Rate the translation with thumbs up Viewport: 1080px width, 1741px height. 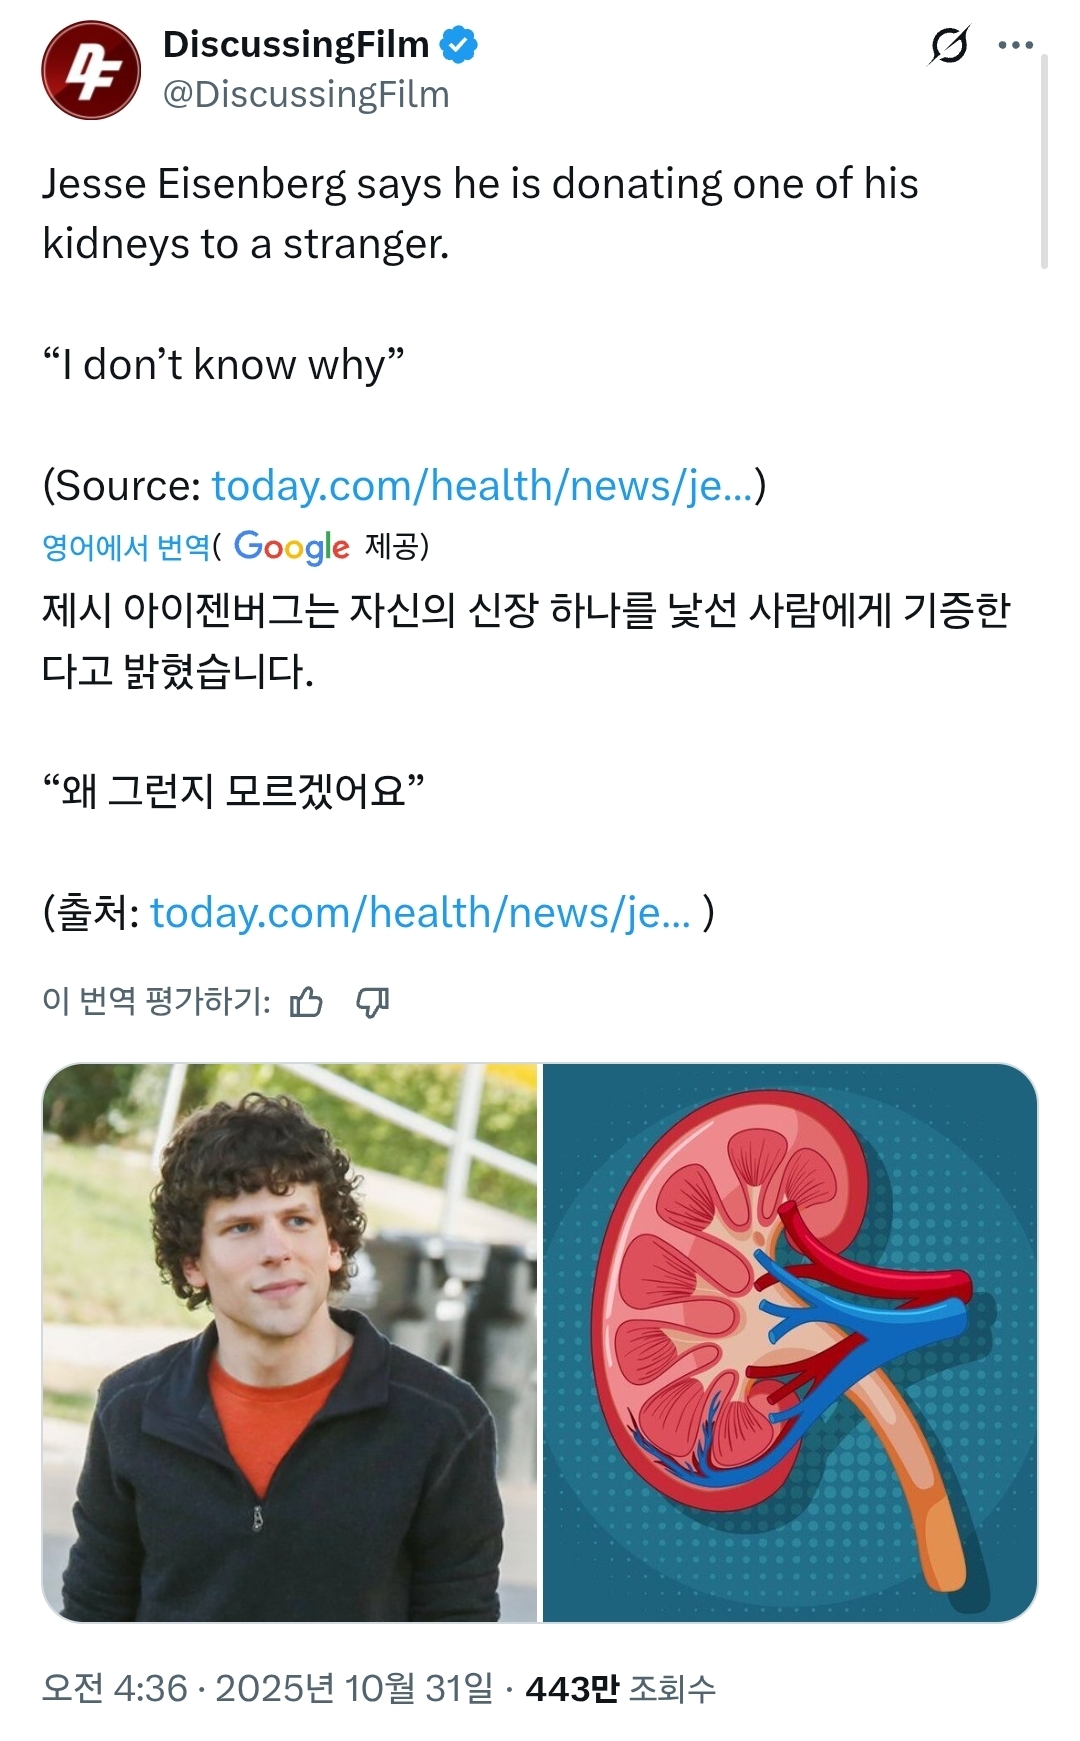306,1001
